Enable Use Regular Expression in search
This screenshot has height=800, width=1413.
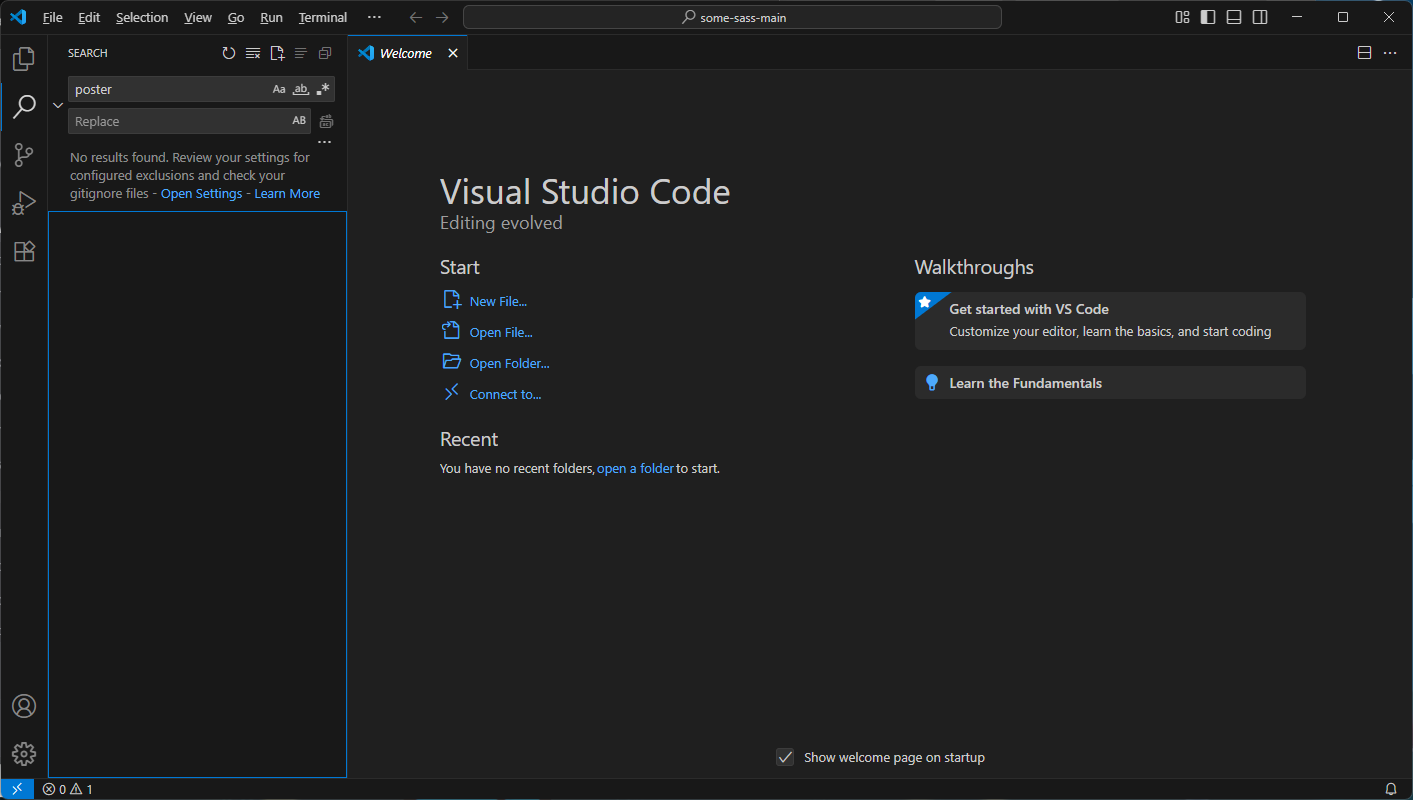[323, 89]
